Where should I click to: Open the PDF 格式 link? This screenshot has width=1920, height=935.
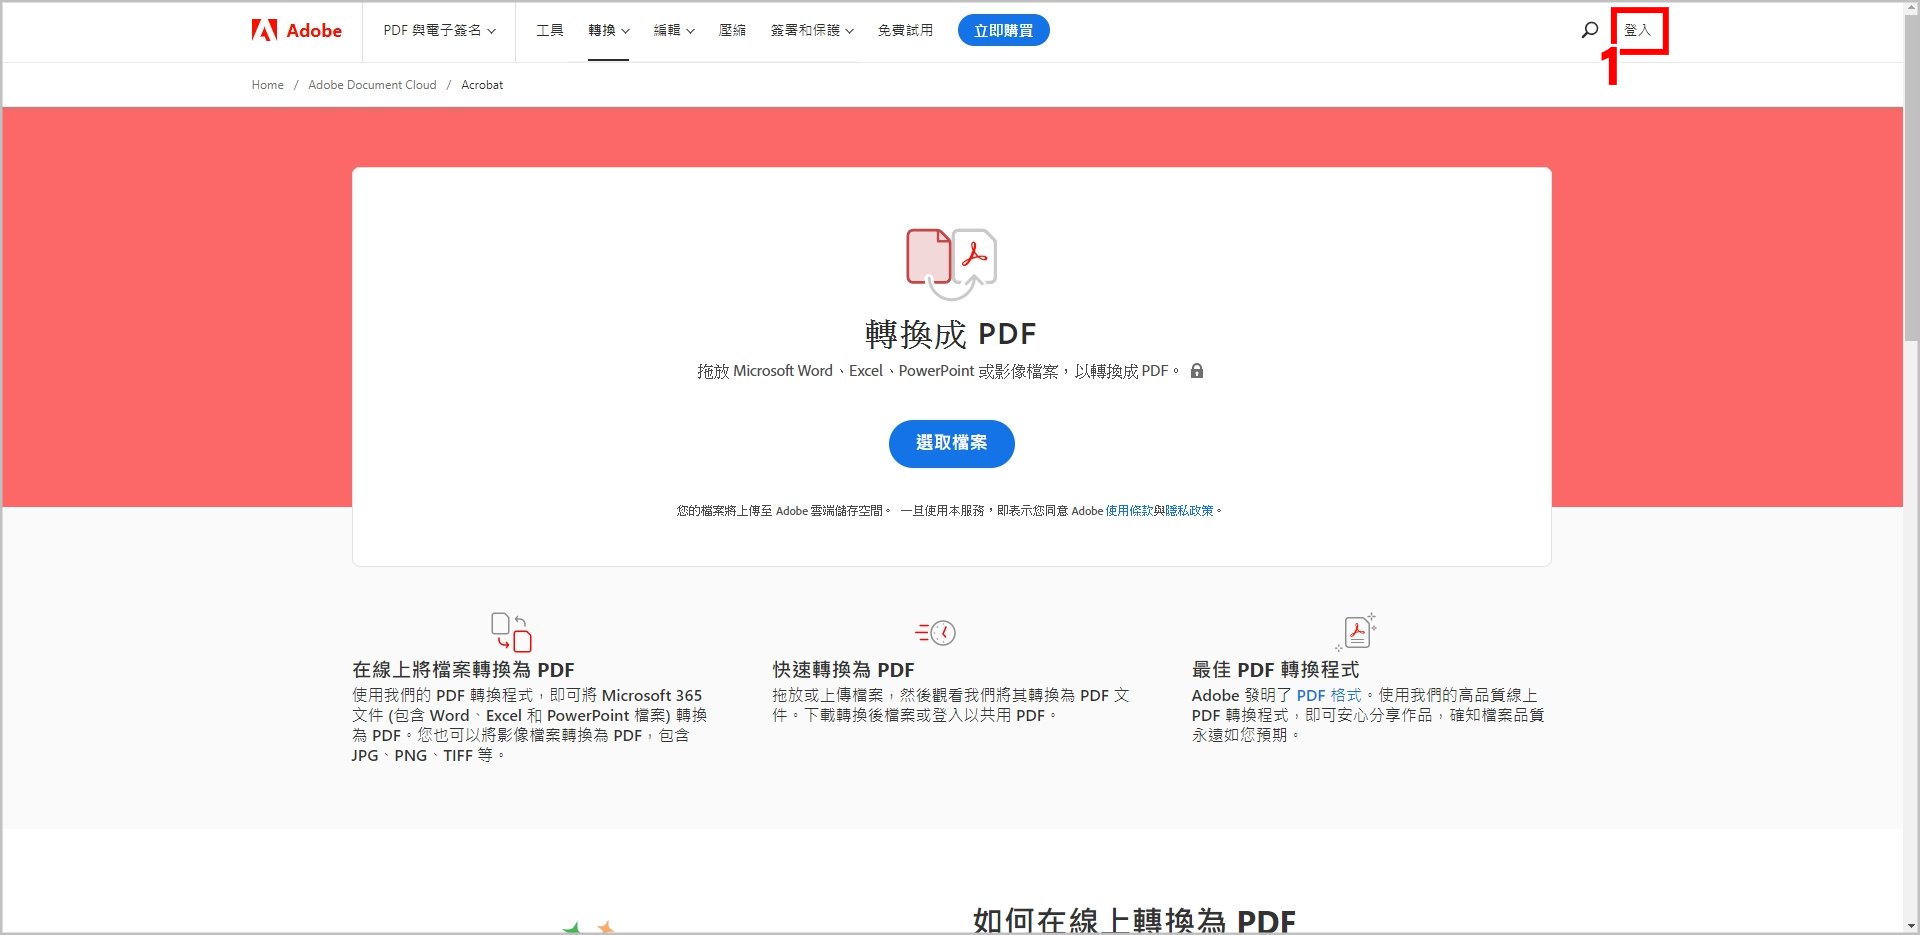click(x=1329, y=695)
